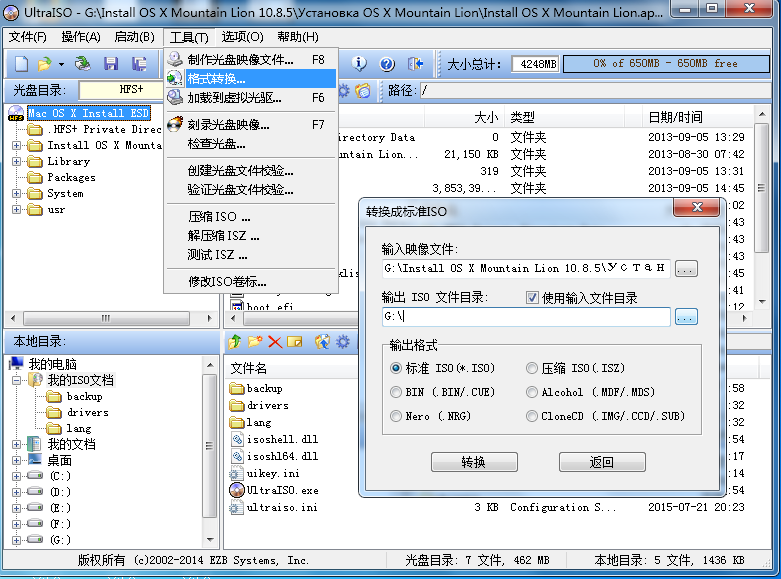Image resolution: width=781 pixels, height=579 pixels.
Task: Expand the System folder in the disc tree
Action: pyautogui.click(x=16, y=193)
